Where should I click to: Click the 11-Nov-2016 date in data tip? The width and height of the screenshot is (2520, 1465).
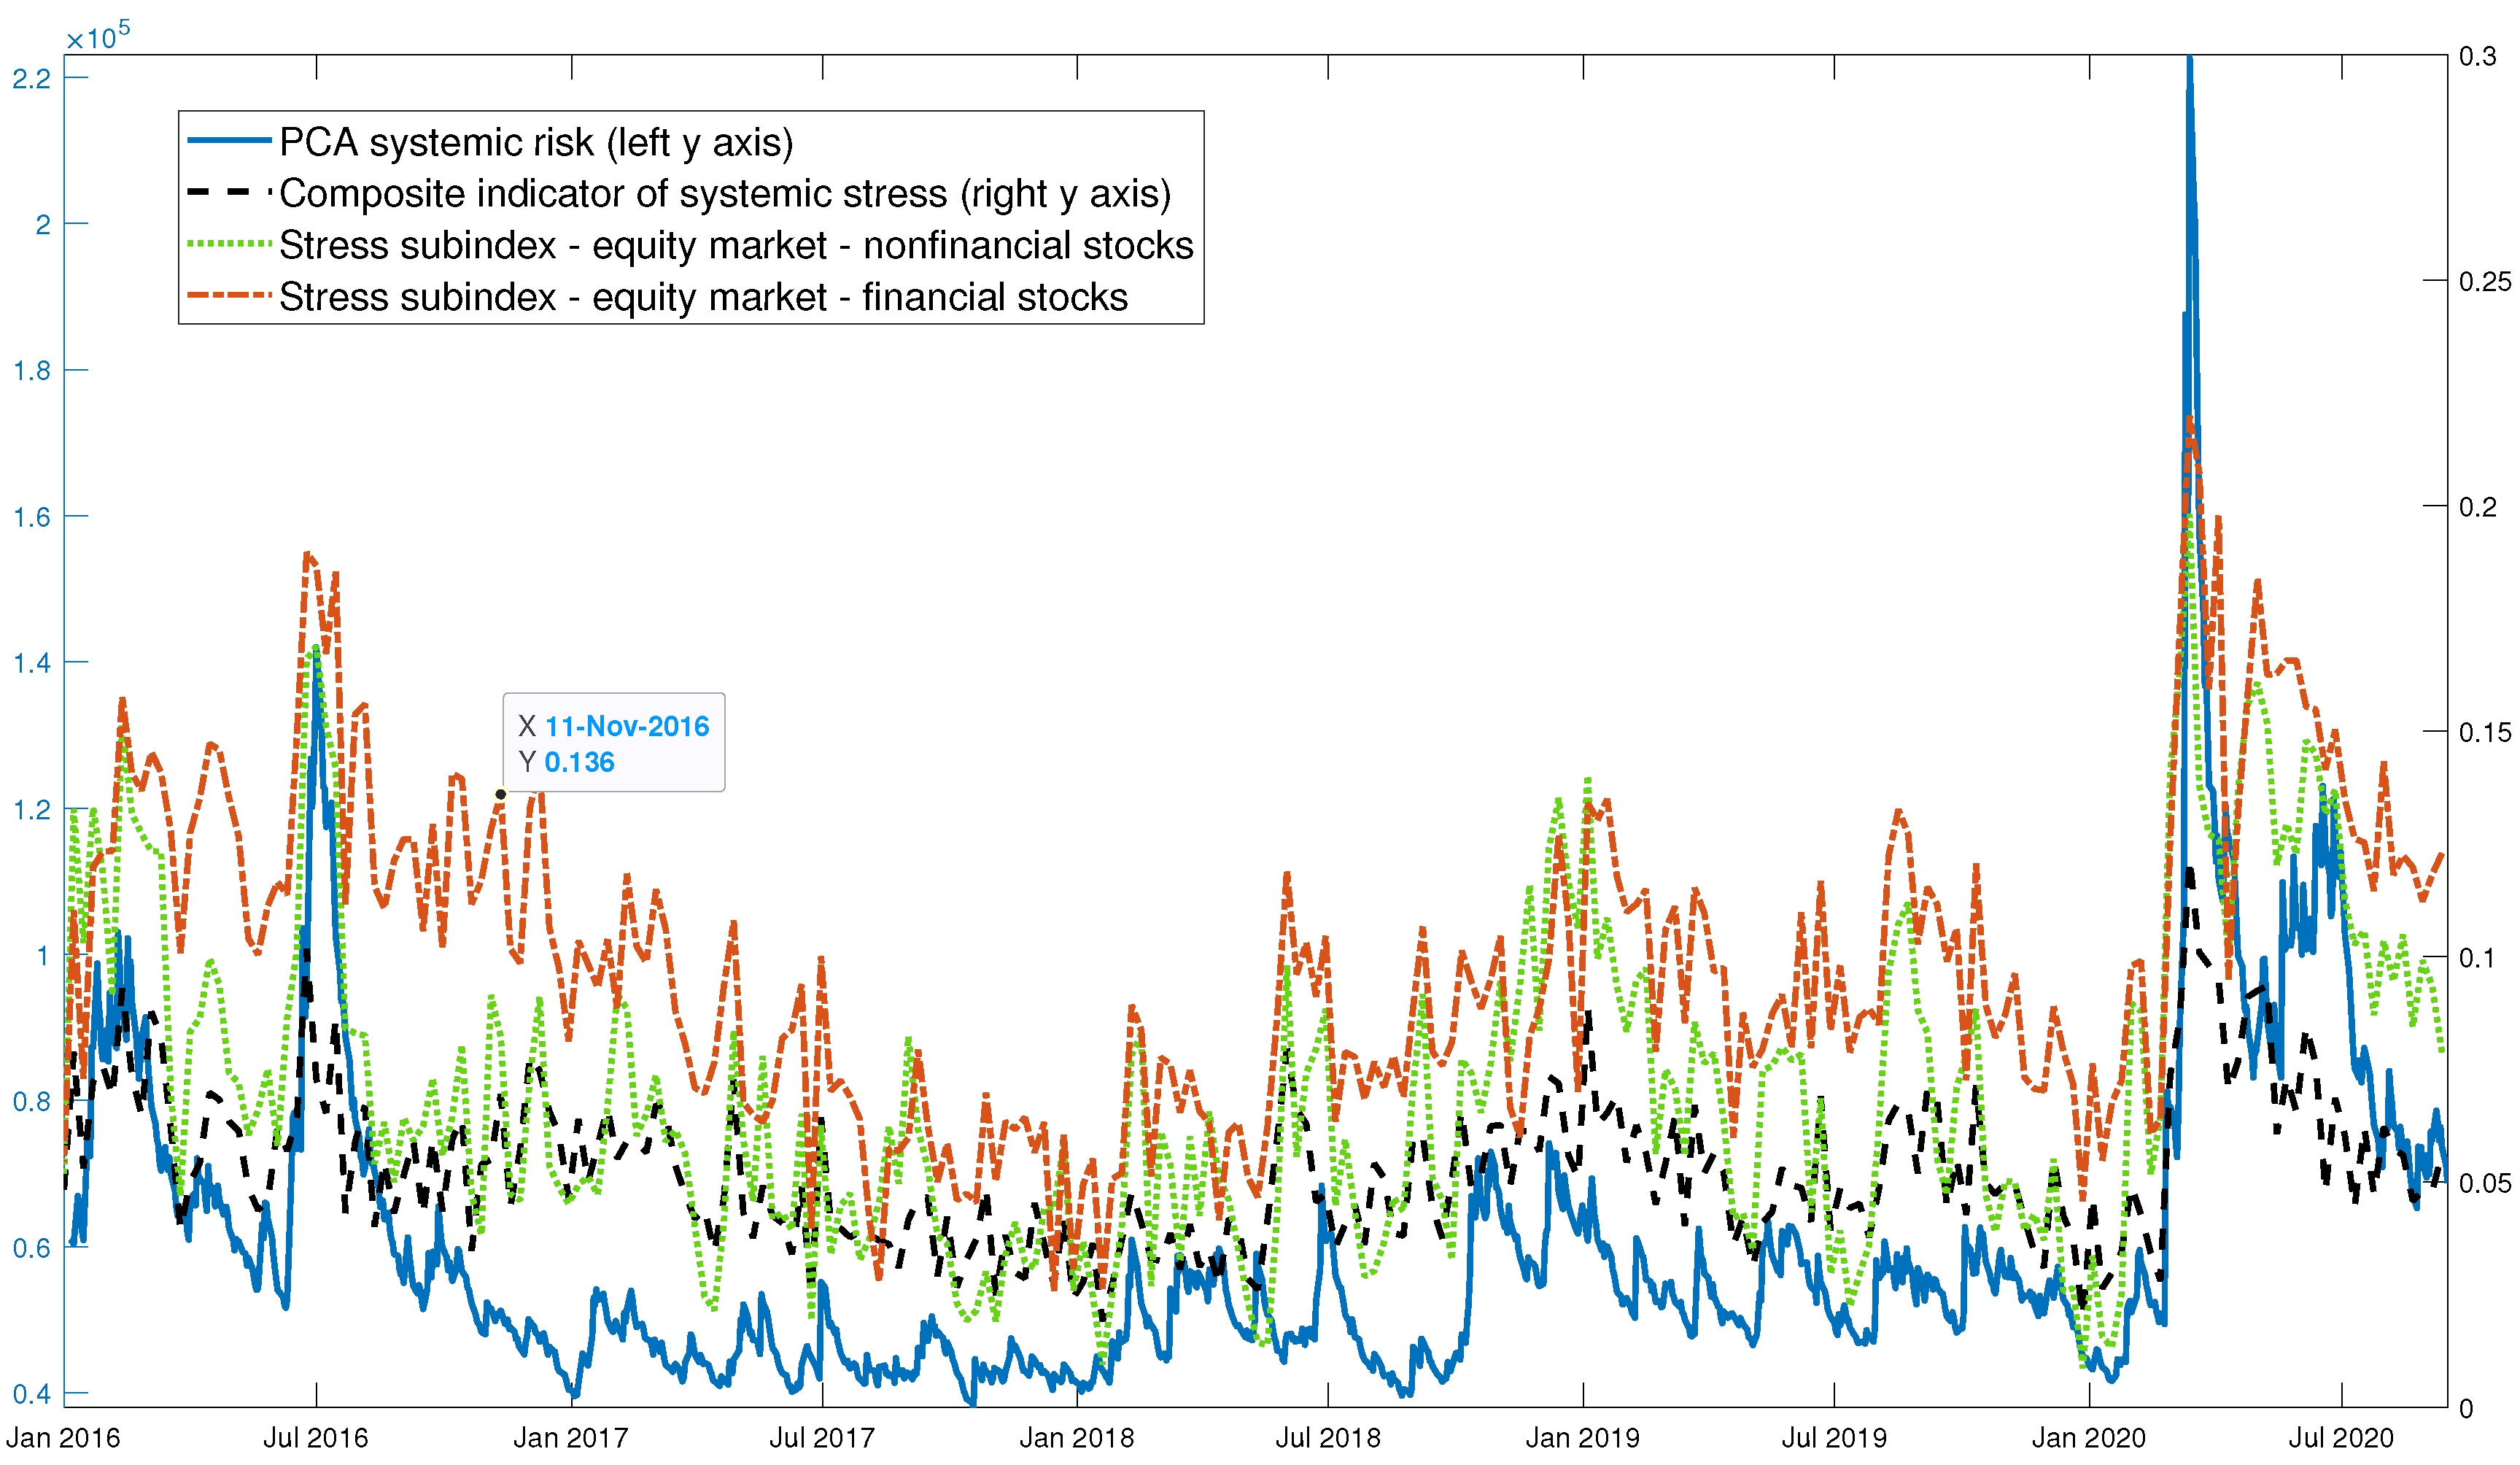(627, 726)
